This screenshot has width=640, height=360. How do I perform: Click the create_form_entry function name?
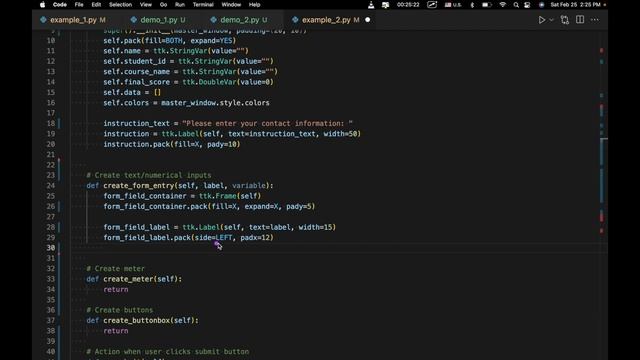(x=139, y=186)
